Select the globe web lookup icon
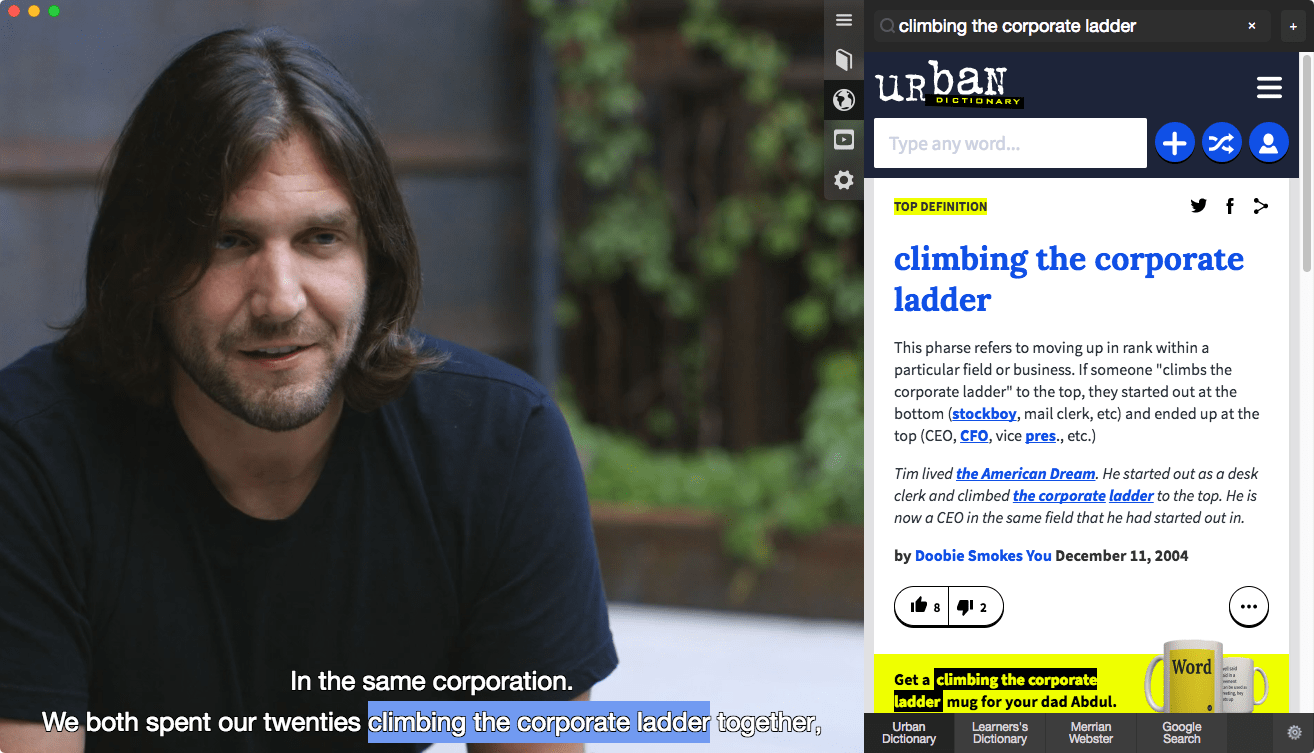 click(844, 100)
